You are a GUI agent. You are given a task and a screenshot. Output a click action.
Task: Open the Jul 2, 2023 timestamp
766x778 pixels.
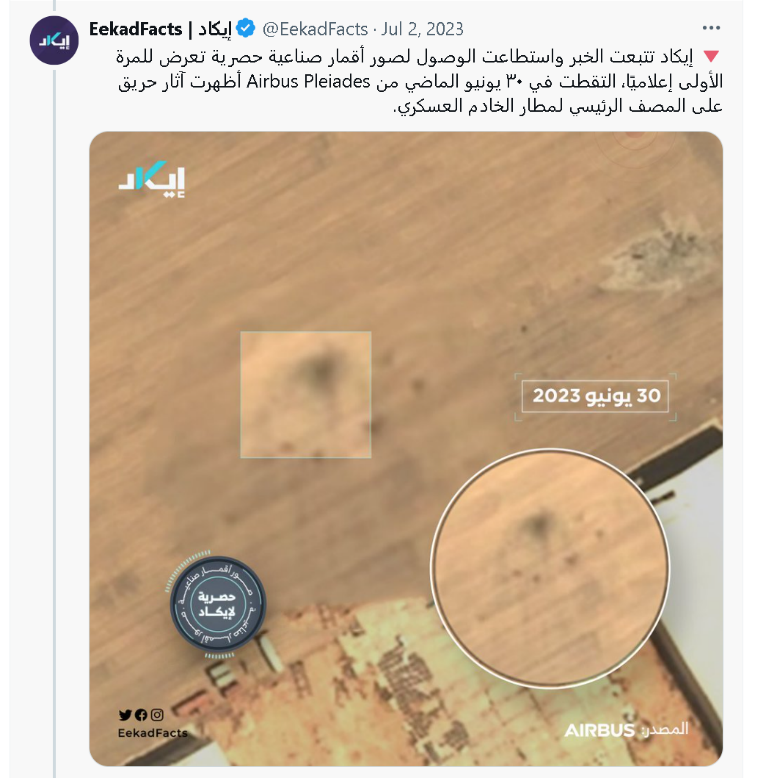[x=422, y=29]
